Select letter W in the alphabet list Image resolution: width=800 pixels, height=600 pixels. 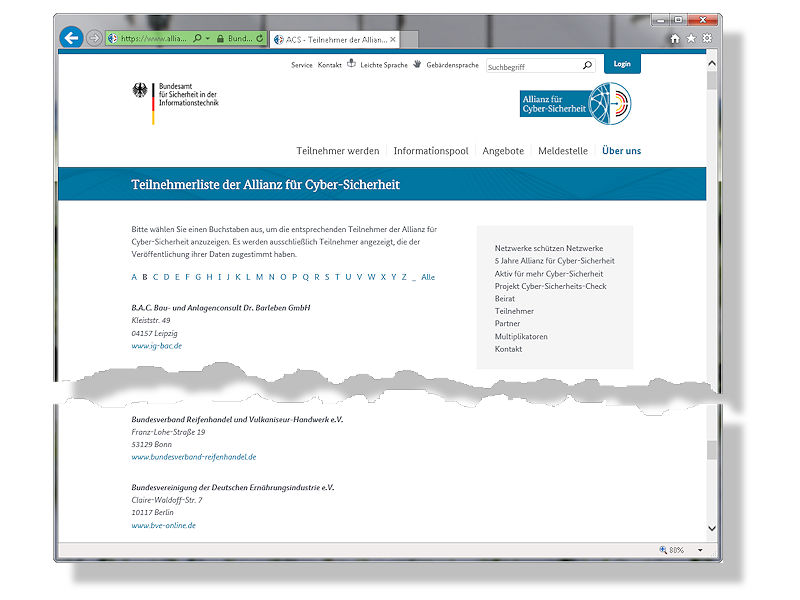coord(371,277)
